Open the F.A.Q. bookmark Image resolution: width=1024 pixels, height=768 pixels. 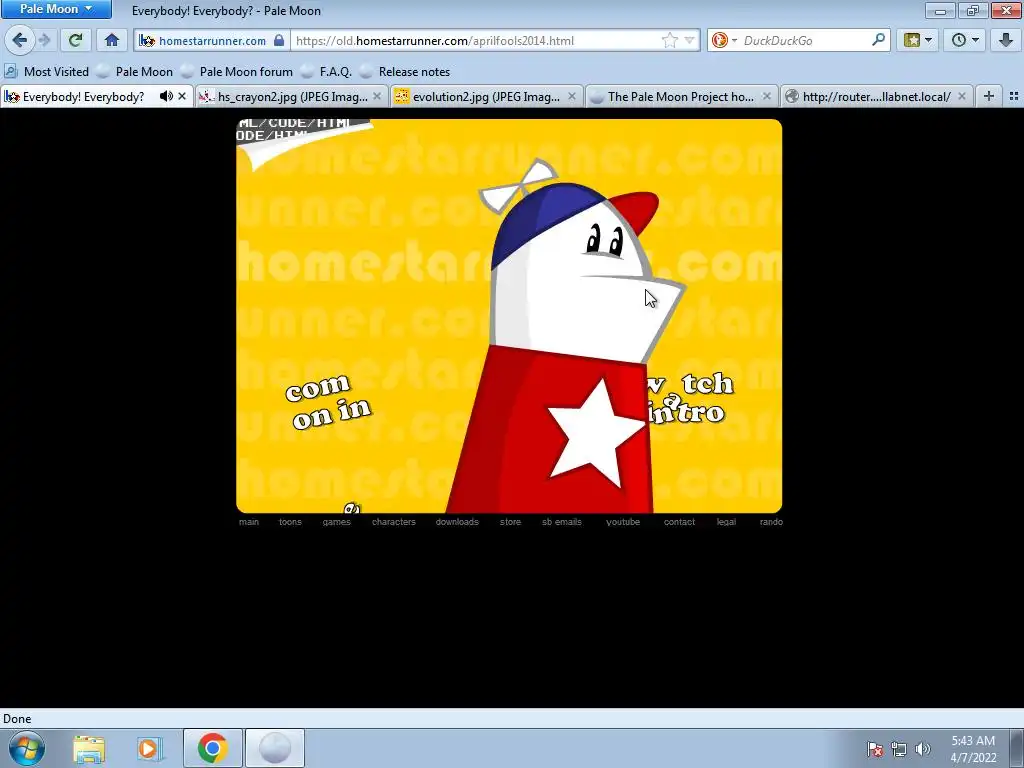pos(327,72)
